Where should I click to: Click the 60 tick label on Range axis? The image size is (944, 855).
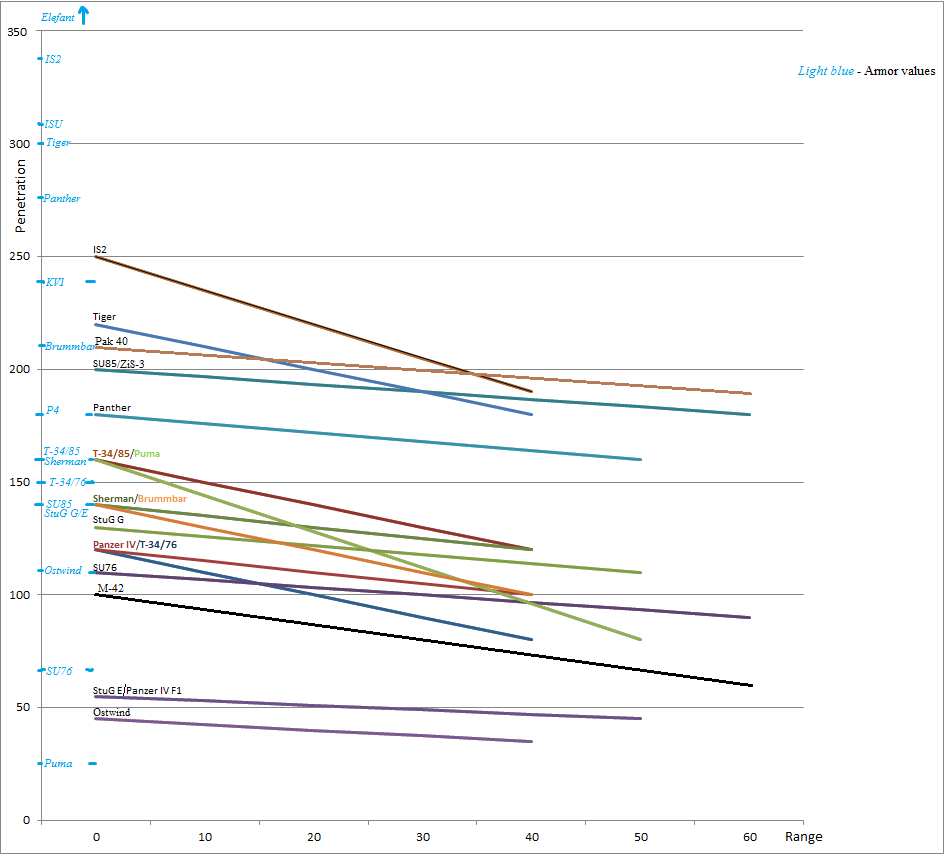pyautogui.click(x=750, y=836)
